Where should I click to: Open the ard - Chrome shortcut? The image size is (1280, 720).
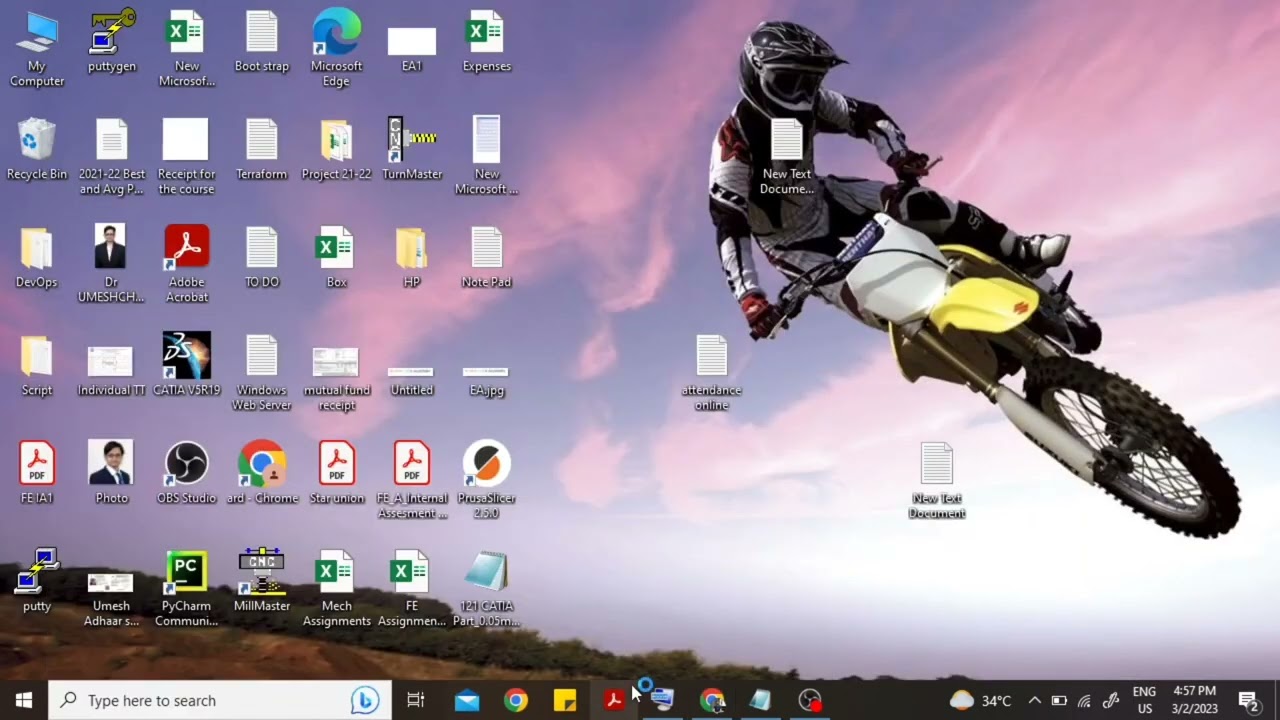coord(262,473)
